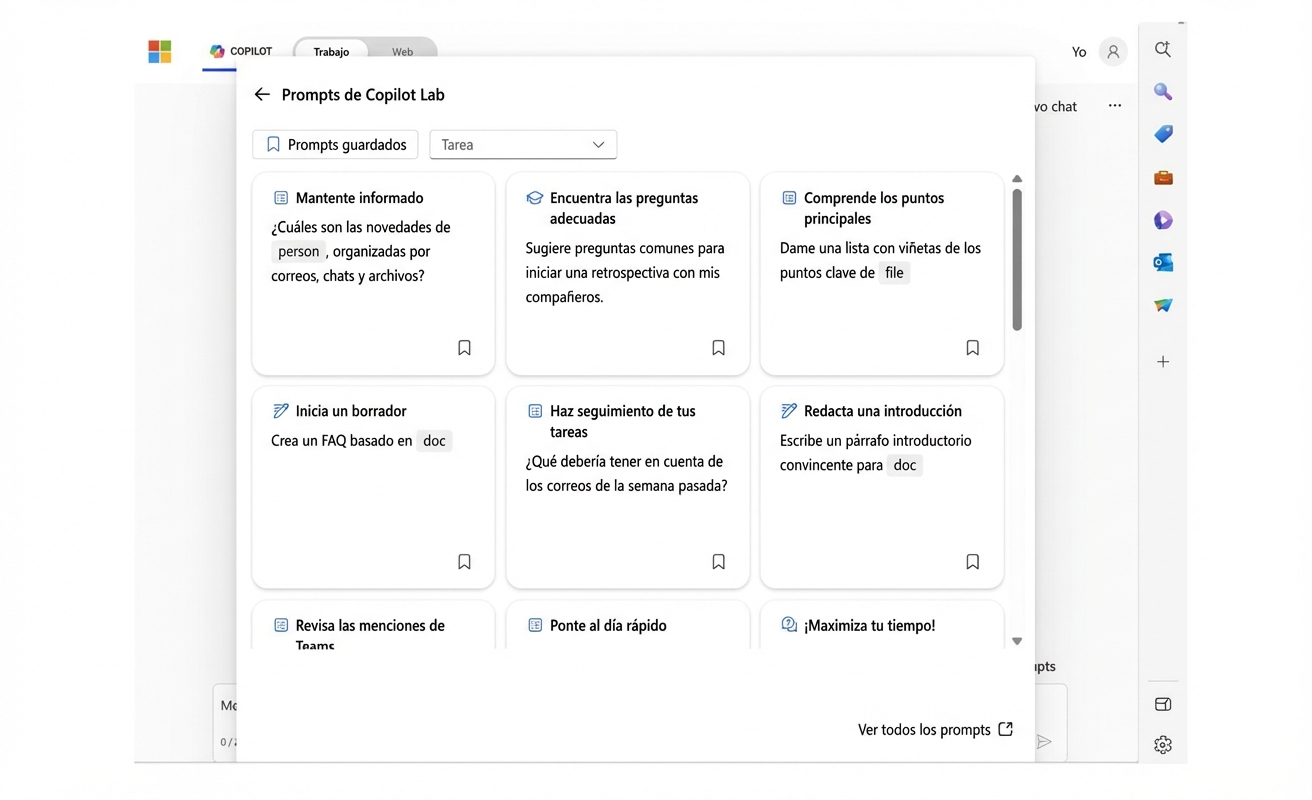
Task: Select the Trabajo tab
Action: pyautogui.click(x=330, y=51)
